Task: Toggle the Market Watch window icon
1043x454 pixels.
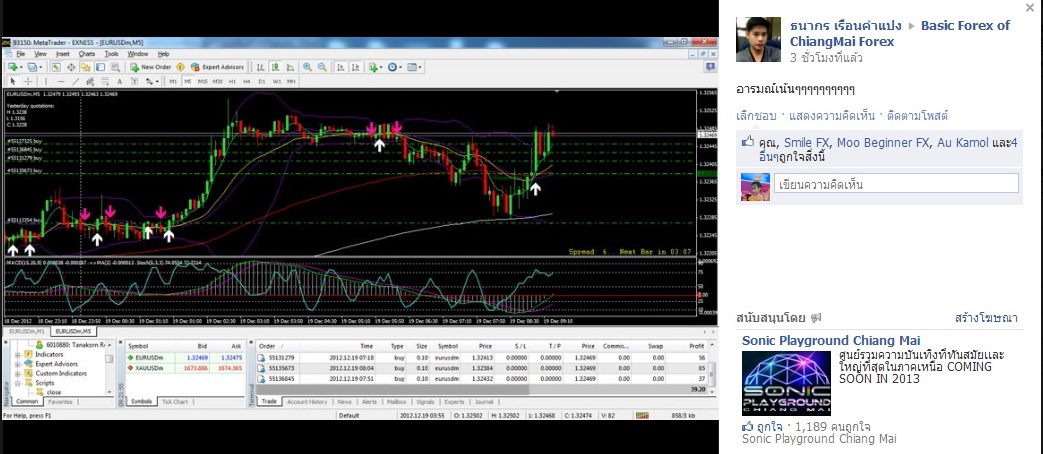Action: 56,67
